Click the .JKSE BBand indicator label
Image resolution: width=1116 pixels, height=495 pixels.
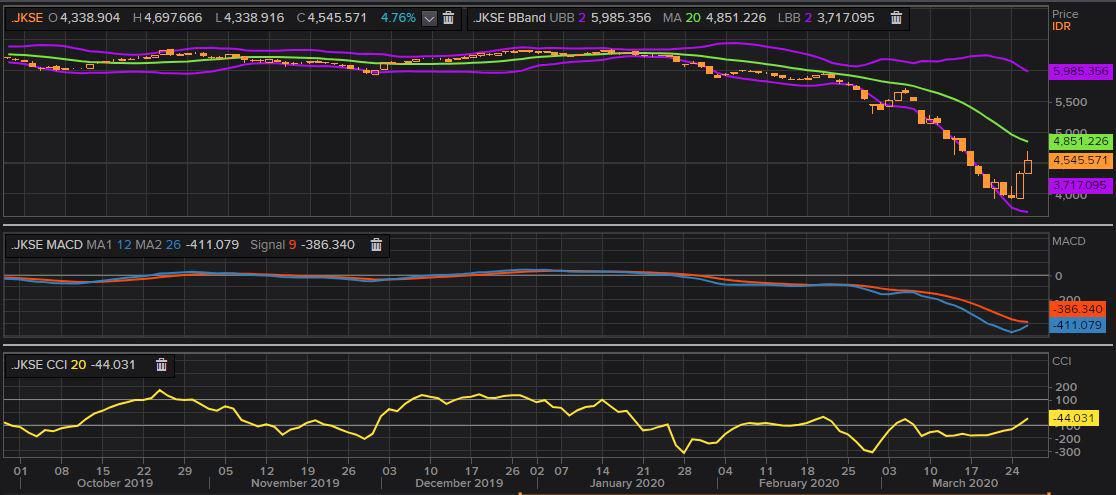click(509, 18)
